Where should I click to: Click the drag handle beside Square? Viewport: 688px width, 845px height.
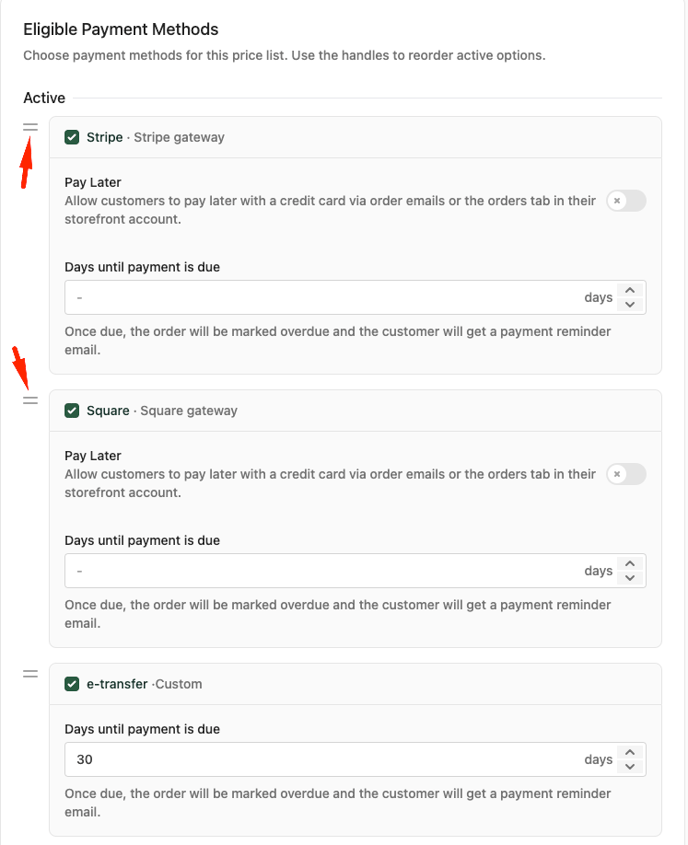click(x=31, y=400)
